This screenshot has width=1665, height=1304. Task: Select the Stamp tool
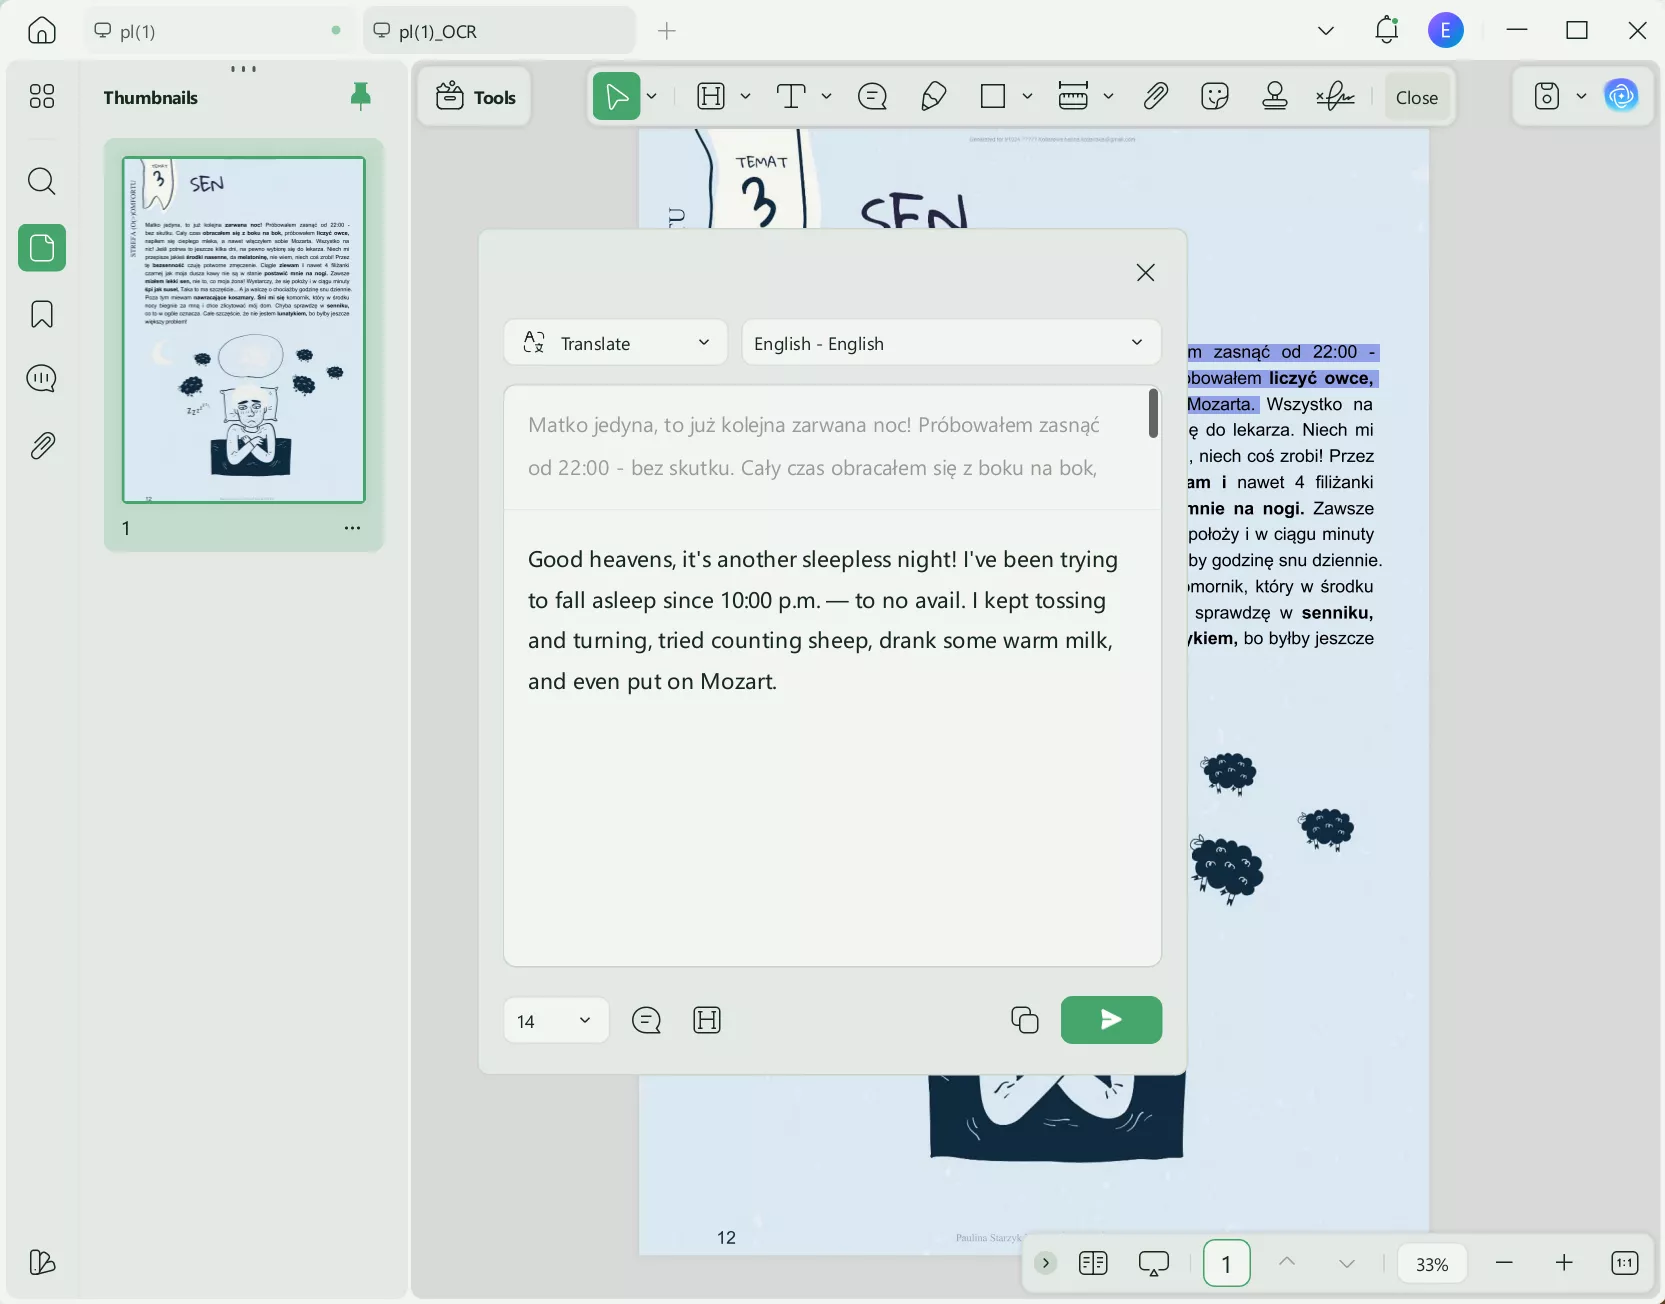point(1276,96)
